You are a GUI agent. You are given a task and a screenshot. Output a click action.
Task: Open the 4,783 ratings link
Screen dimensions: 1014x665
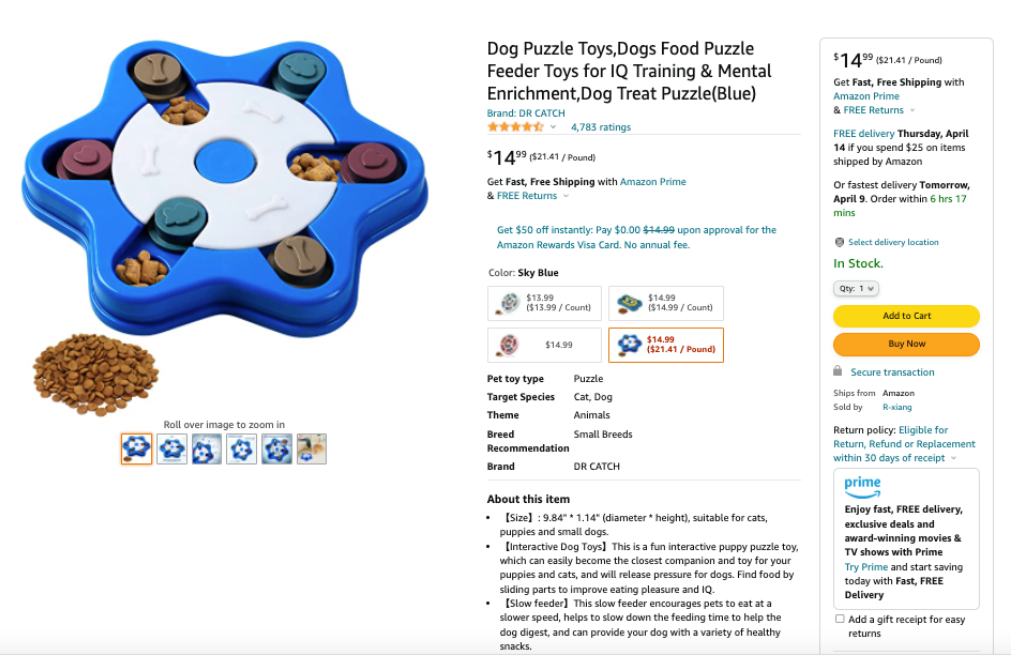click(x=601, y=127)
